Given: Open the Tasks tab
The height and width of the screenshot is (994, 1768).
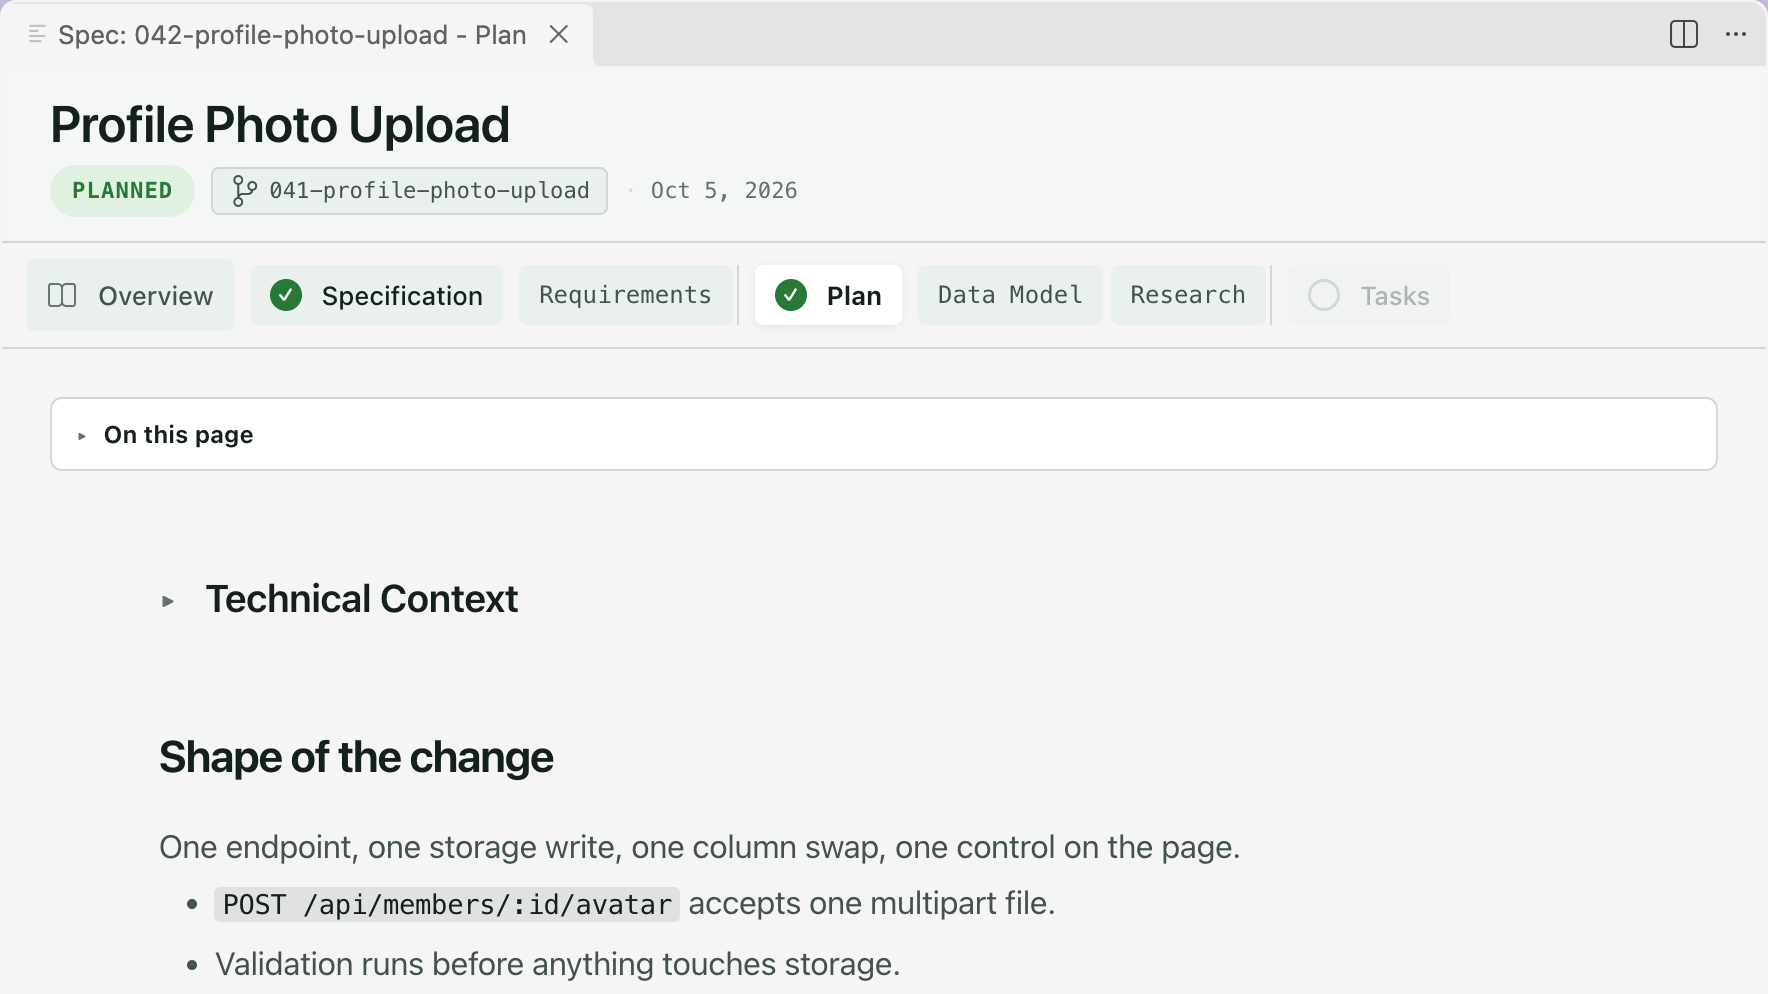Looking at the screenshot, I should click(x=1369, y=295).
